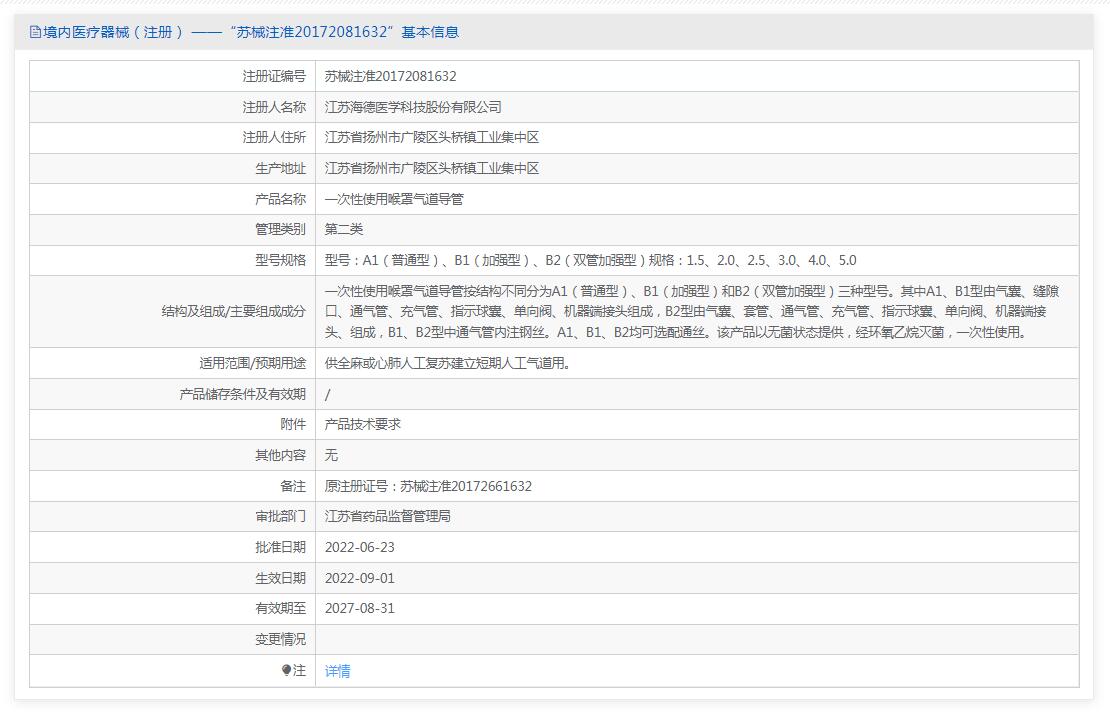Open the 详情 link
The width and height of the screenshot is (1110, 726).
pos(338,671)
